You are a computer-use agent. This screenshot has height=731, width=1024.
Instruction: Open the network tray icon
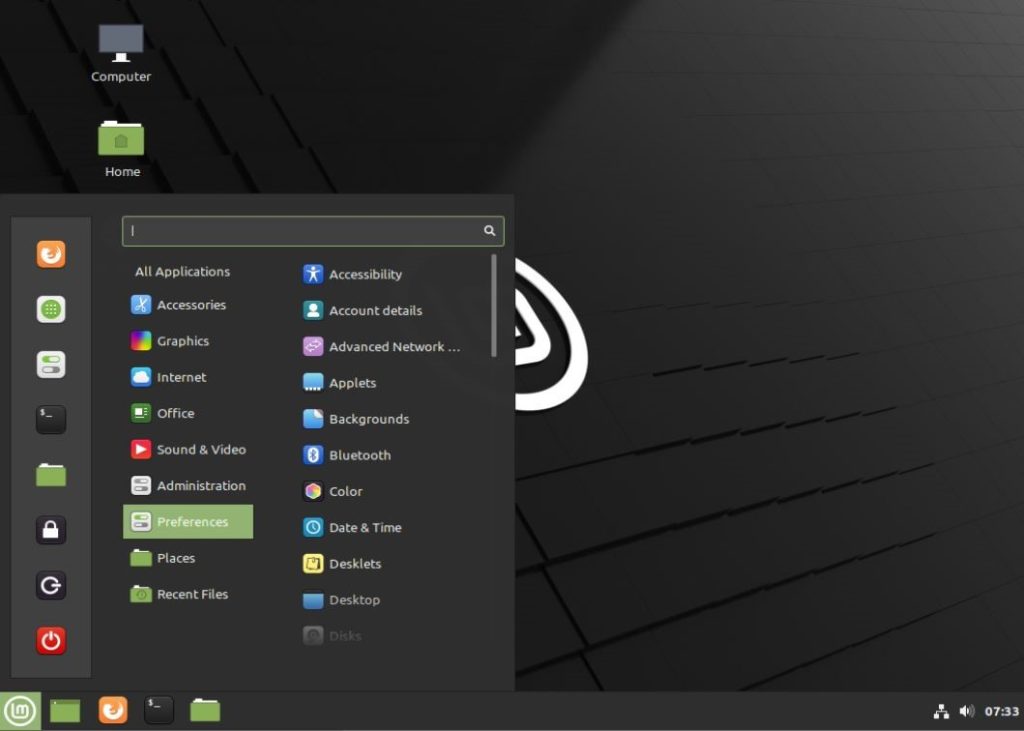tap(941, 711)
